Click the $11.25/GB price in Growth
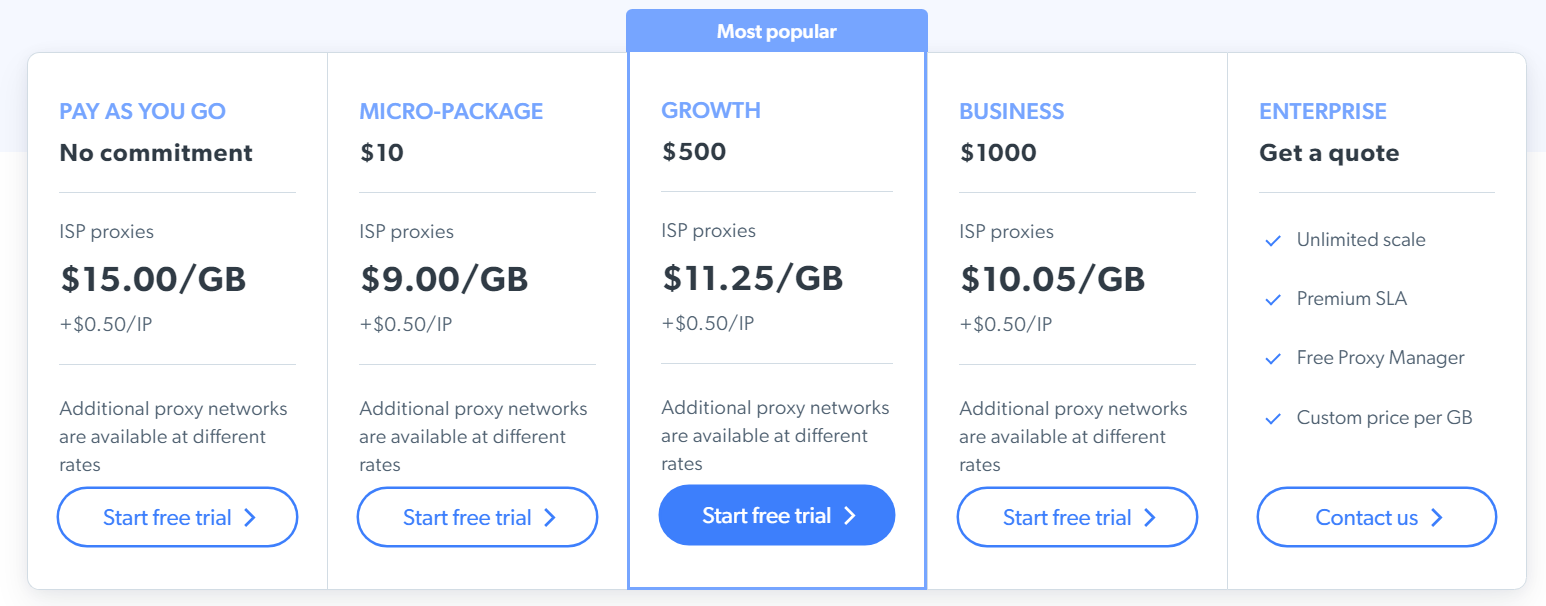 click(x=752, y=278)
